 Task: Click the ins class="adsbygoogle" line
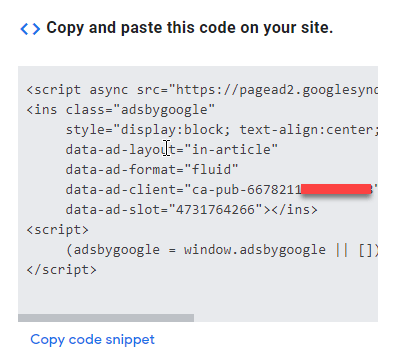[121, 110]
